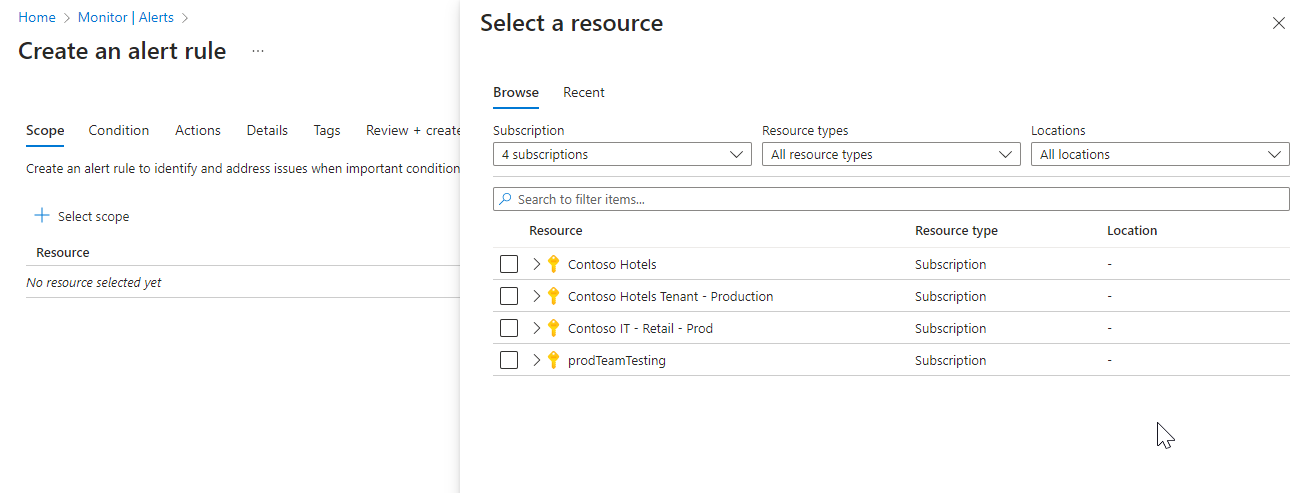This screenshot has height=493, width=1303.
Task: Click the search magnifier icon in filter box
Action: [505, 199]
